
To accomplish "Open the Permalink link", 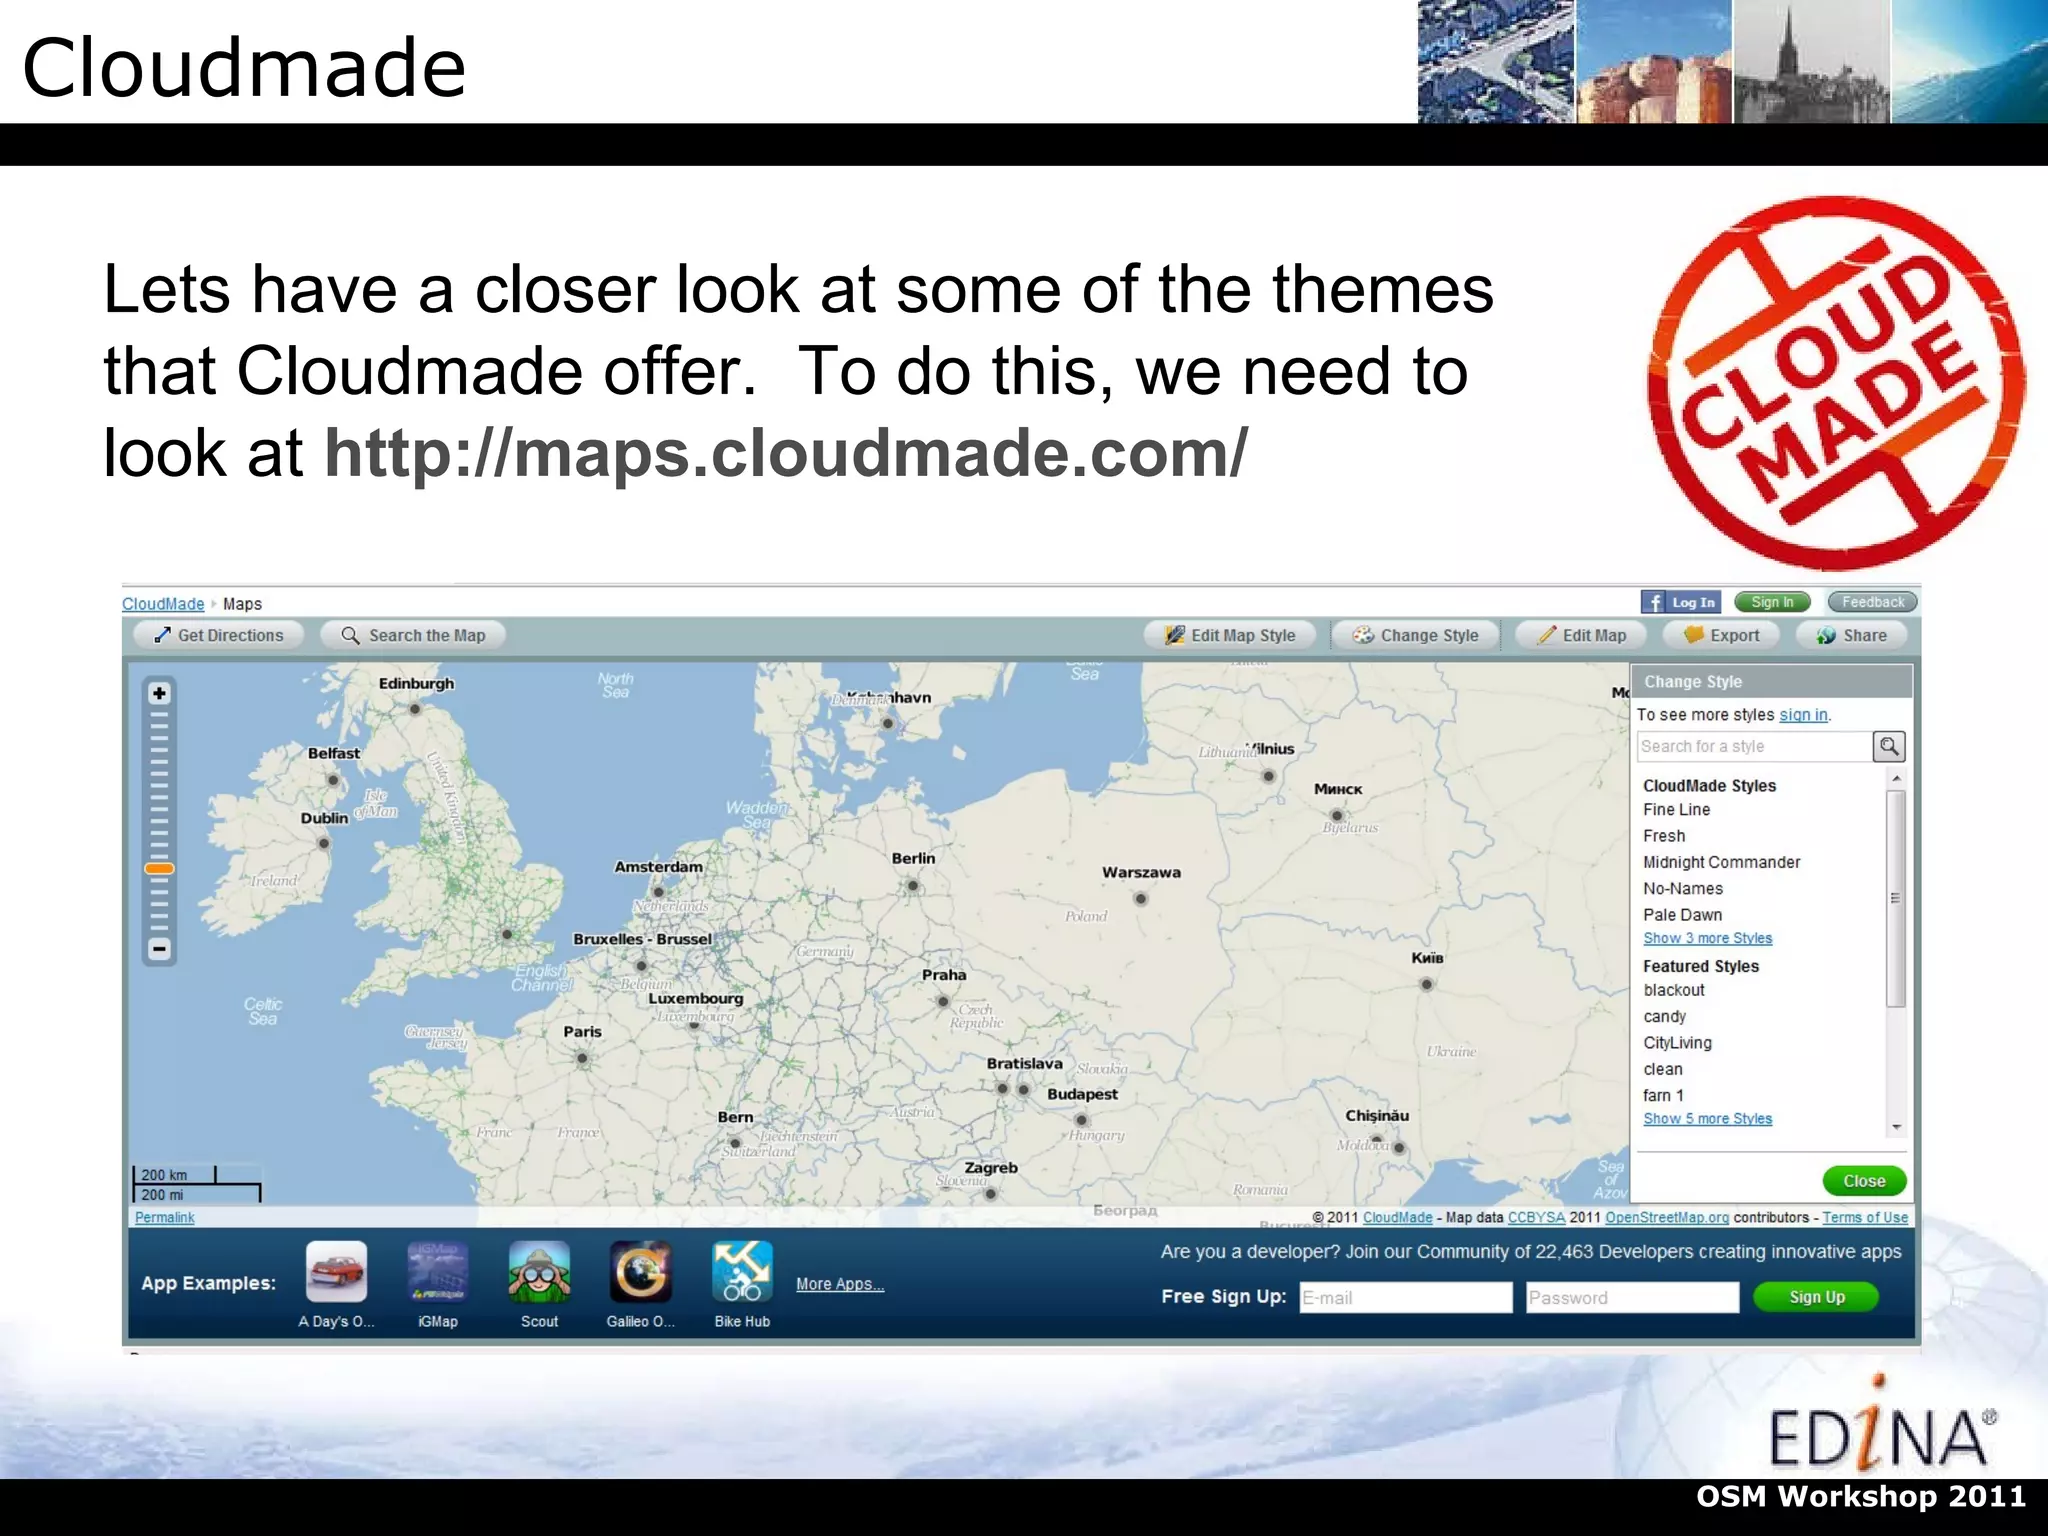I will tap(165, 1218).
